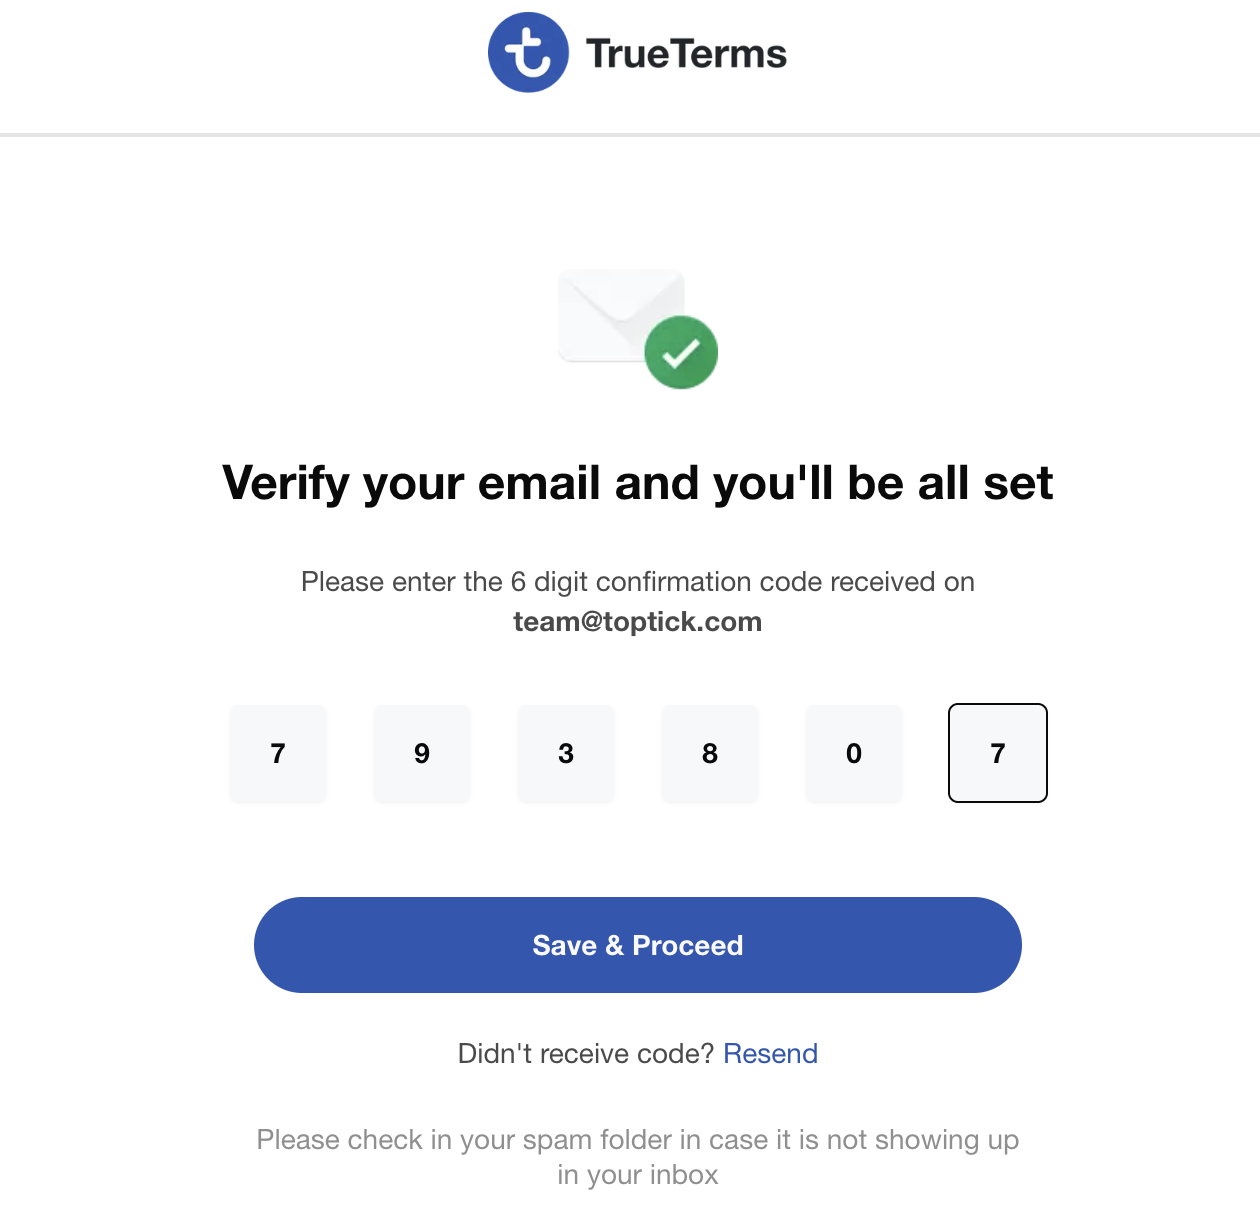Click the white envelope illustration

pos(612,311)
